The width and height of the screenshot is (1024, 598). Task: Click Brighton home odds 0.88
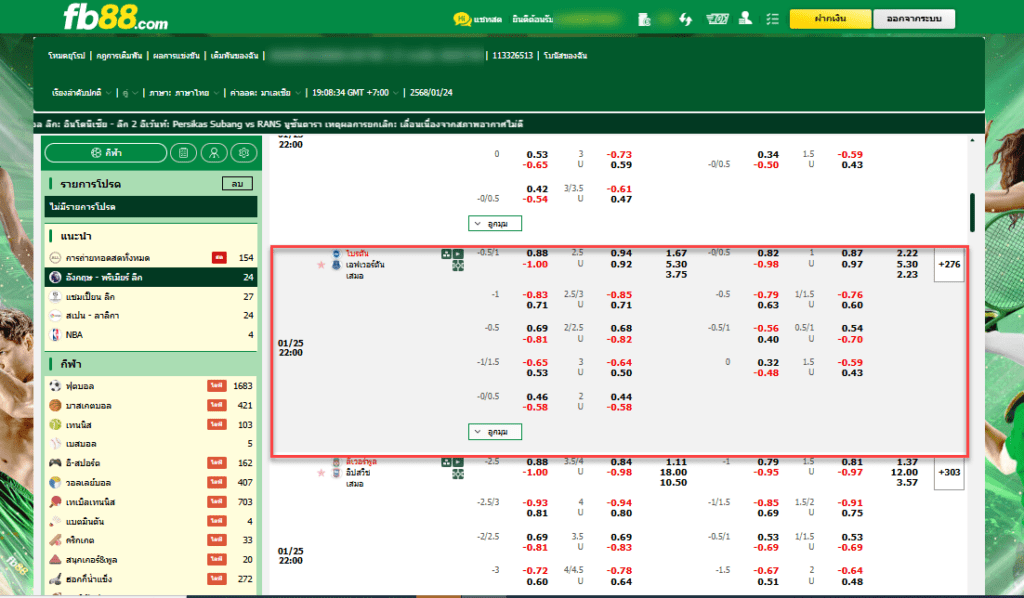537,253
